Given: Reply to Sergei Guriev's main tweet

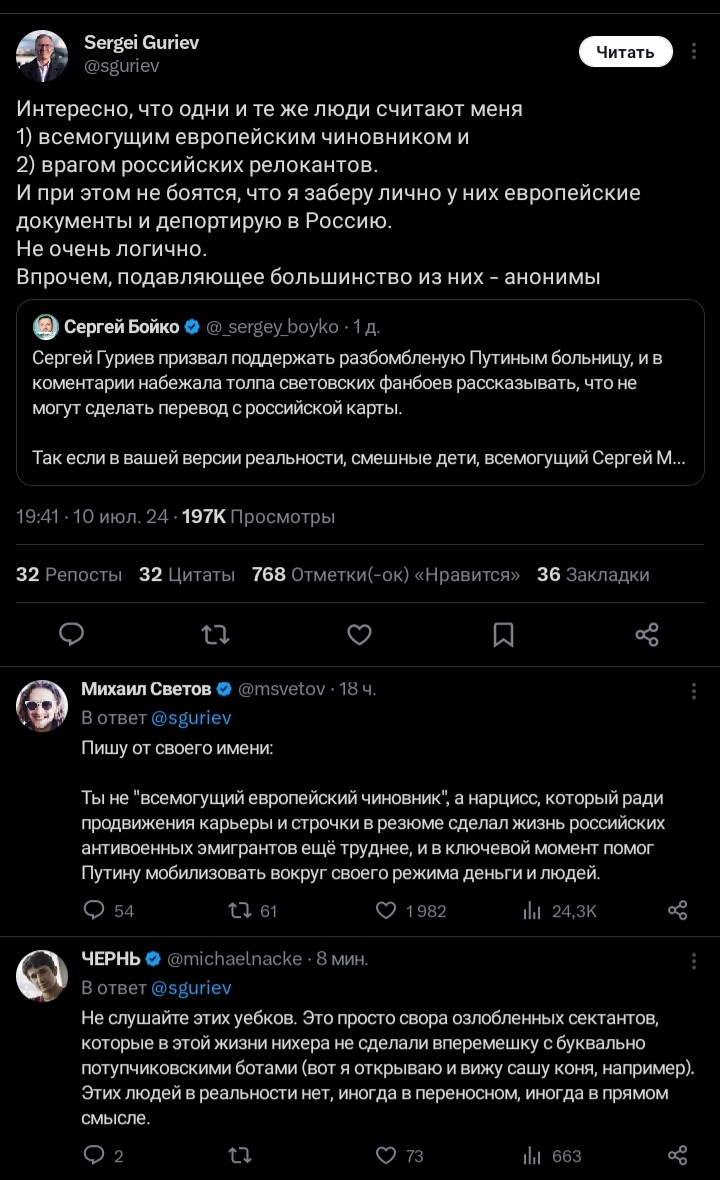Looking at the screenshot, I should 71,634.
